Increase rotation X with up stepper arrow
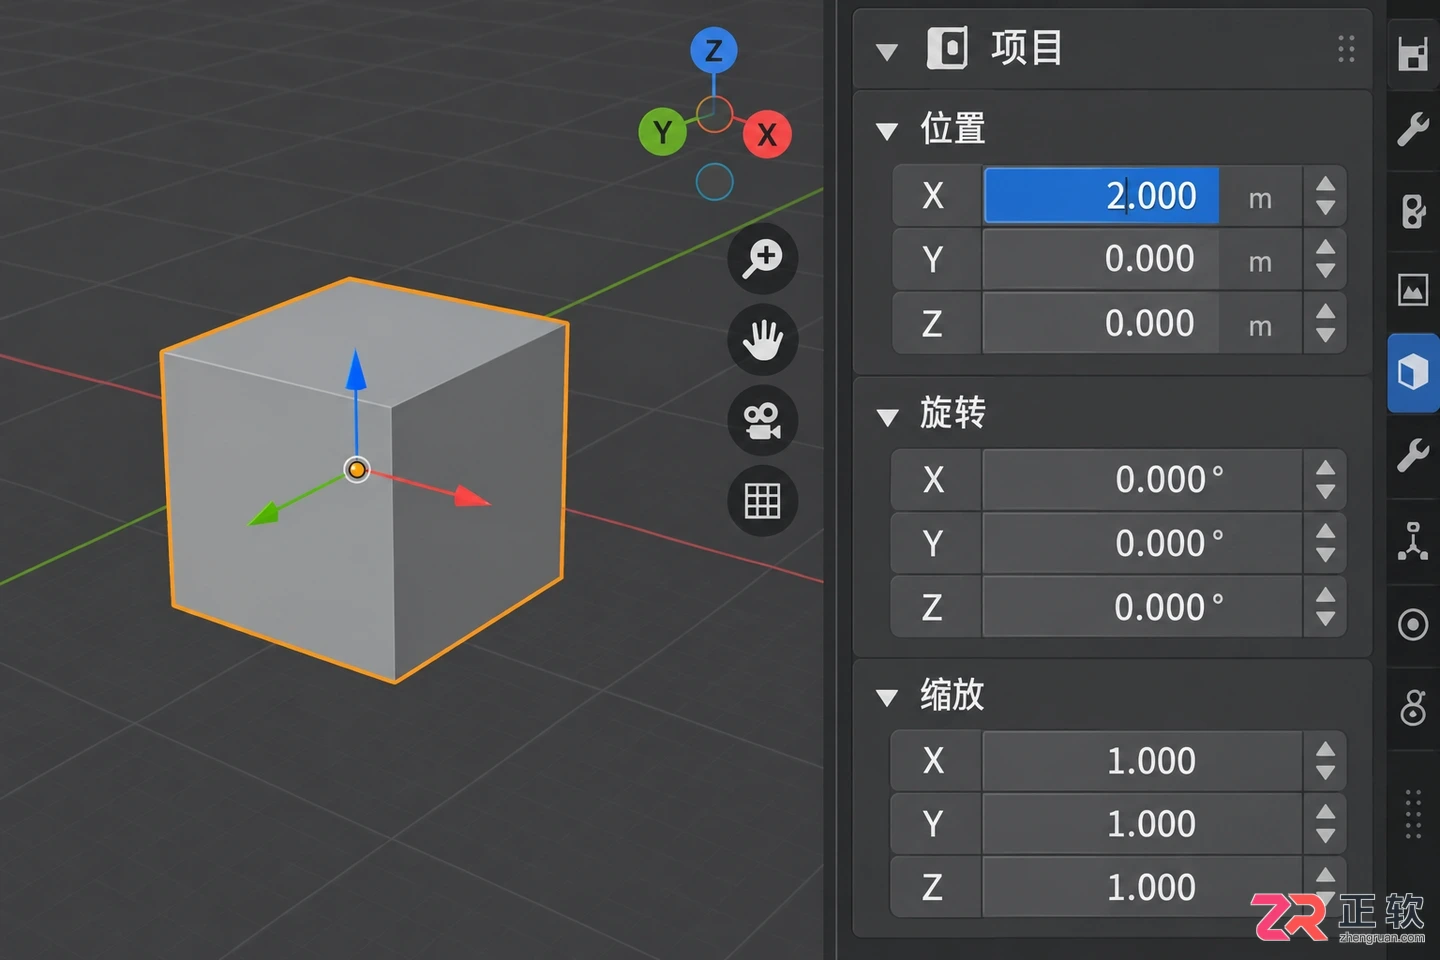This screenshot has width=1440, height=960. pyautogui.click(x=1325, y=468)
